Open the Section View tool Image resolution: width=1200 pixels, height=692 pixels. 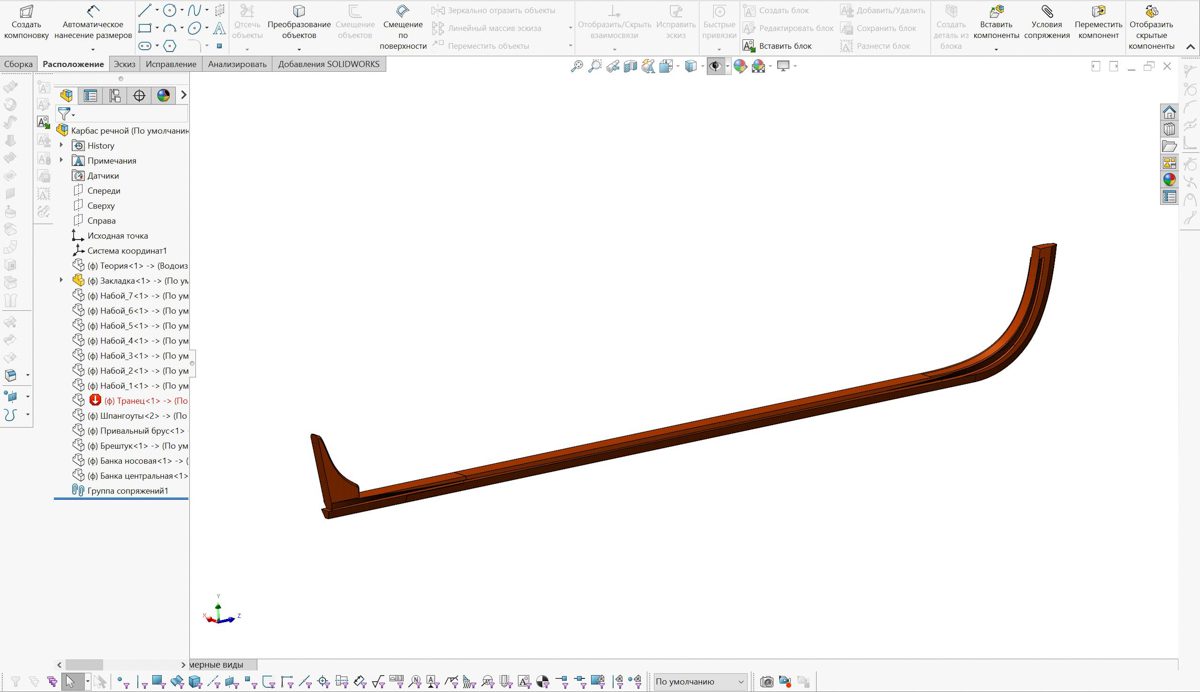click(630, 66)
